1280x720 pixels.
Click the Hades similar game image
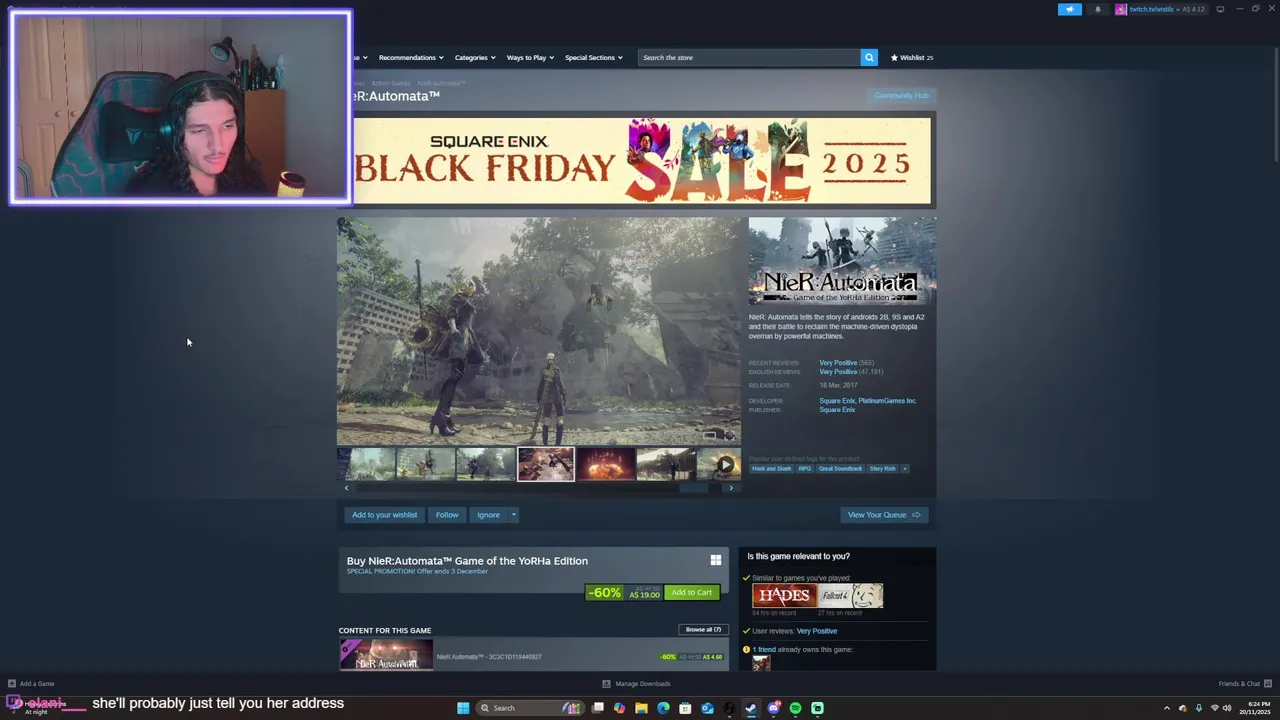[x=784, y=596]
